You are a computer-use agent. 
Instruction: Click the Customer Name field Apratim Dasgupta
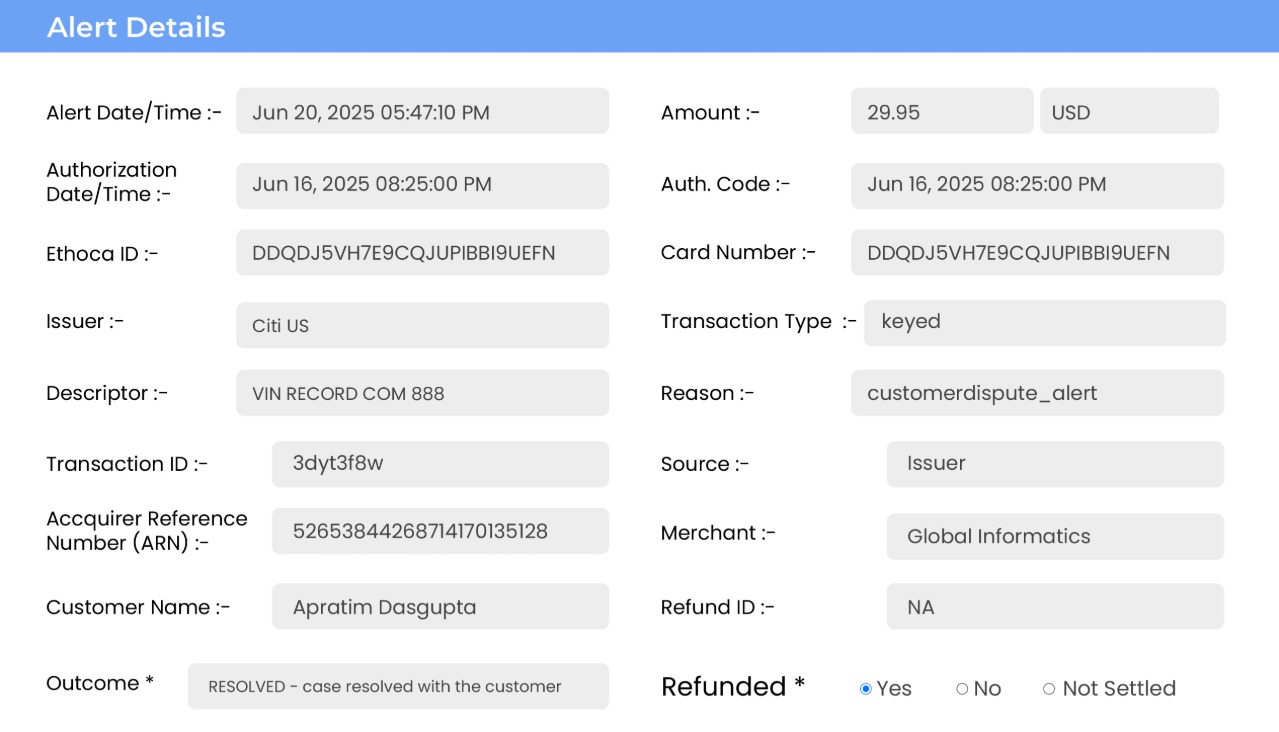tap(440, 607)
